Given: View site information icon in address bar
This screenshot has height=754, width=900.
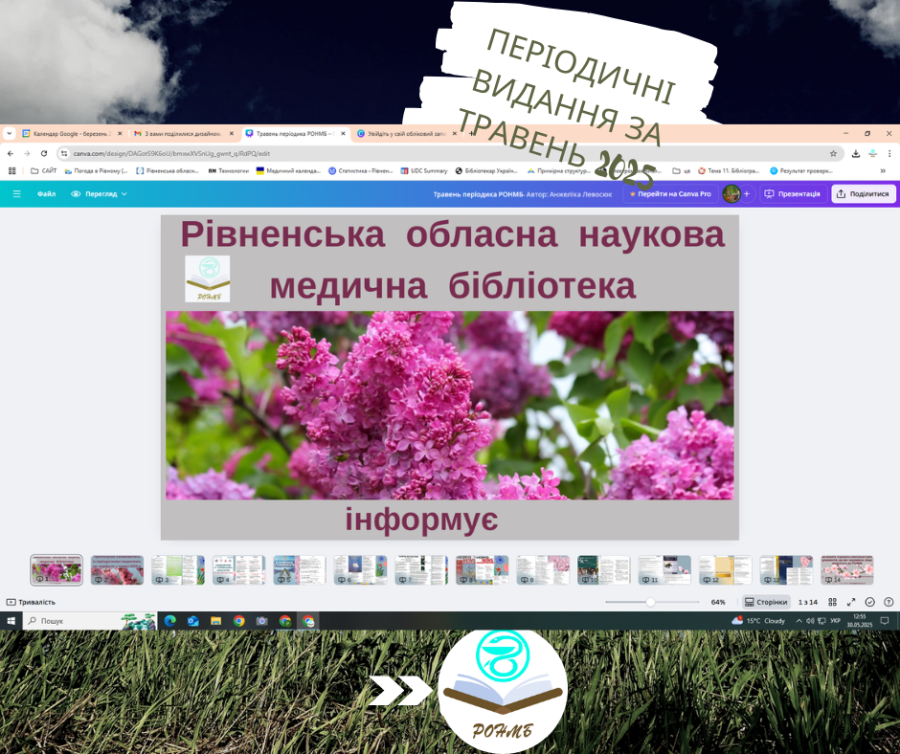Looking at the screenshot, I should 64,153.
